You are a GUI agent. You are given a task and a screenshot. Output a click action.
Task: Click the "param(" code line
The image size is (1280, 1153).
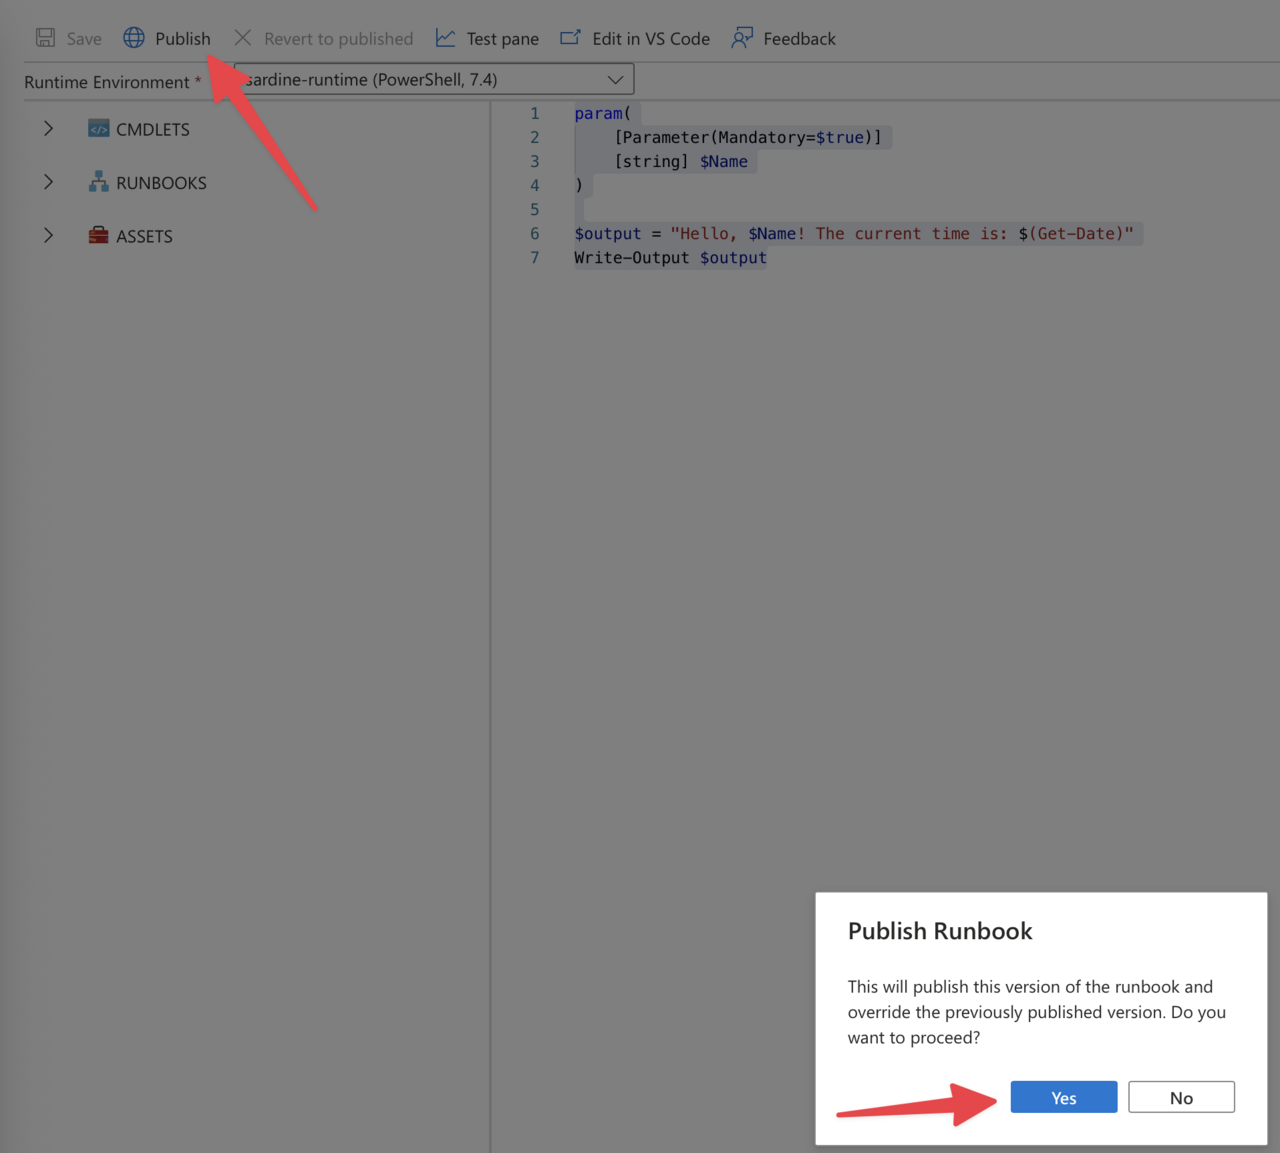coord(603,114)
